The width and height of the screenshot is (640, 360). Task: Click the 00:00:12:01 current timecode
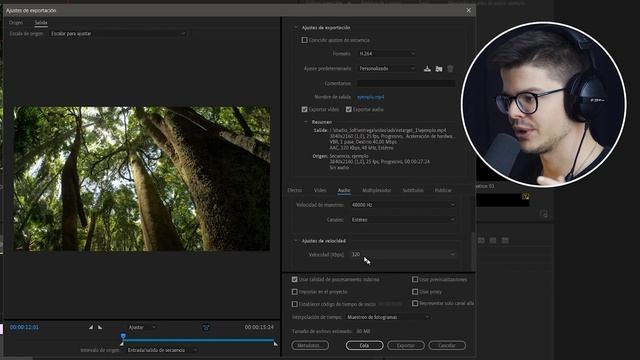pos(24,327)
